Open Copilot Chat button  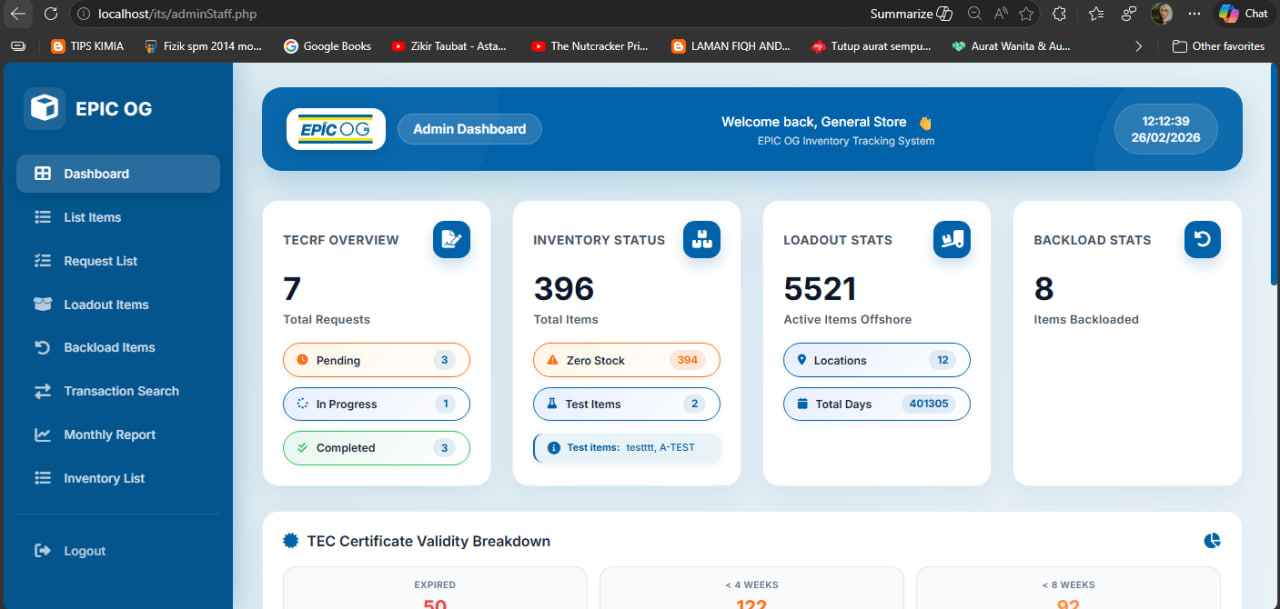coord(1243,14)
